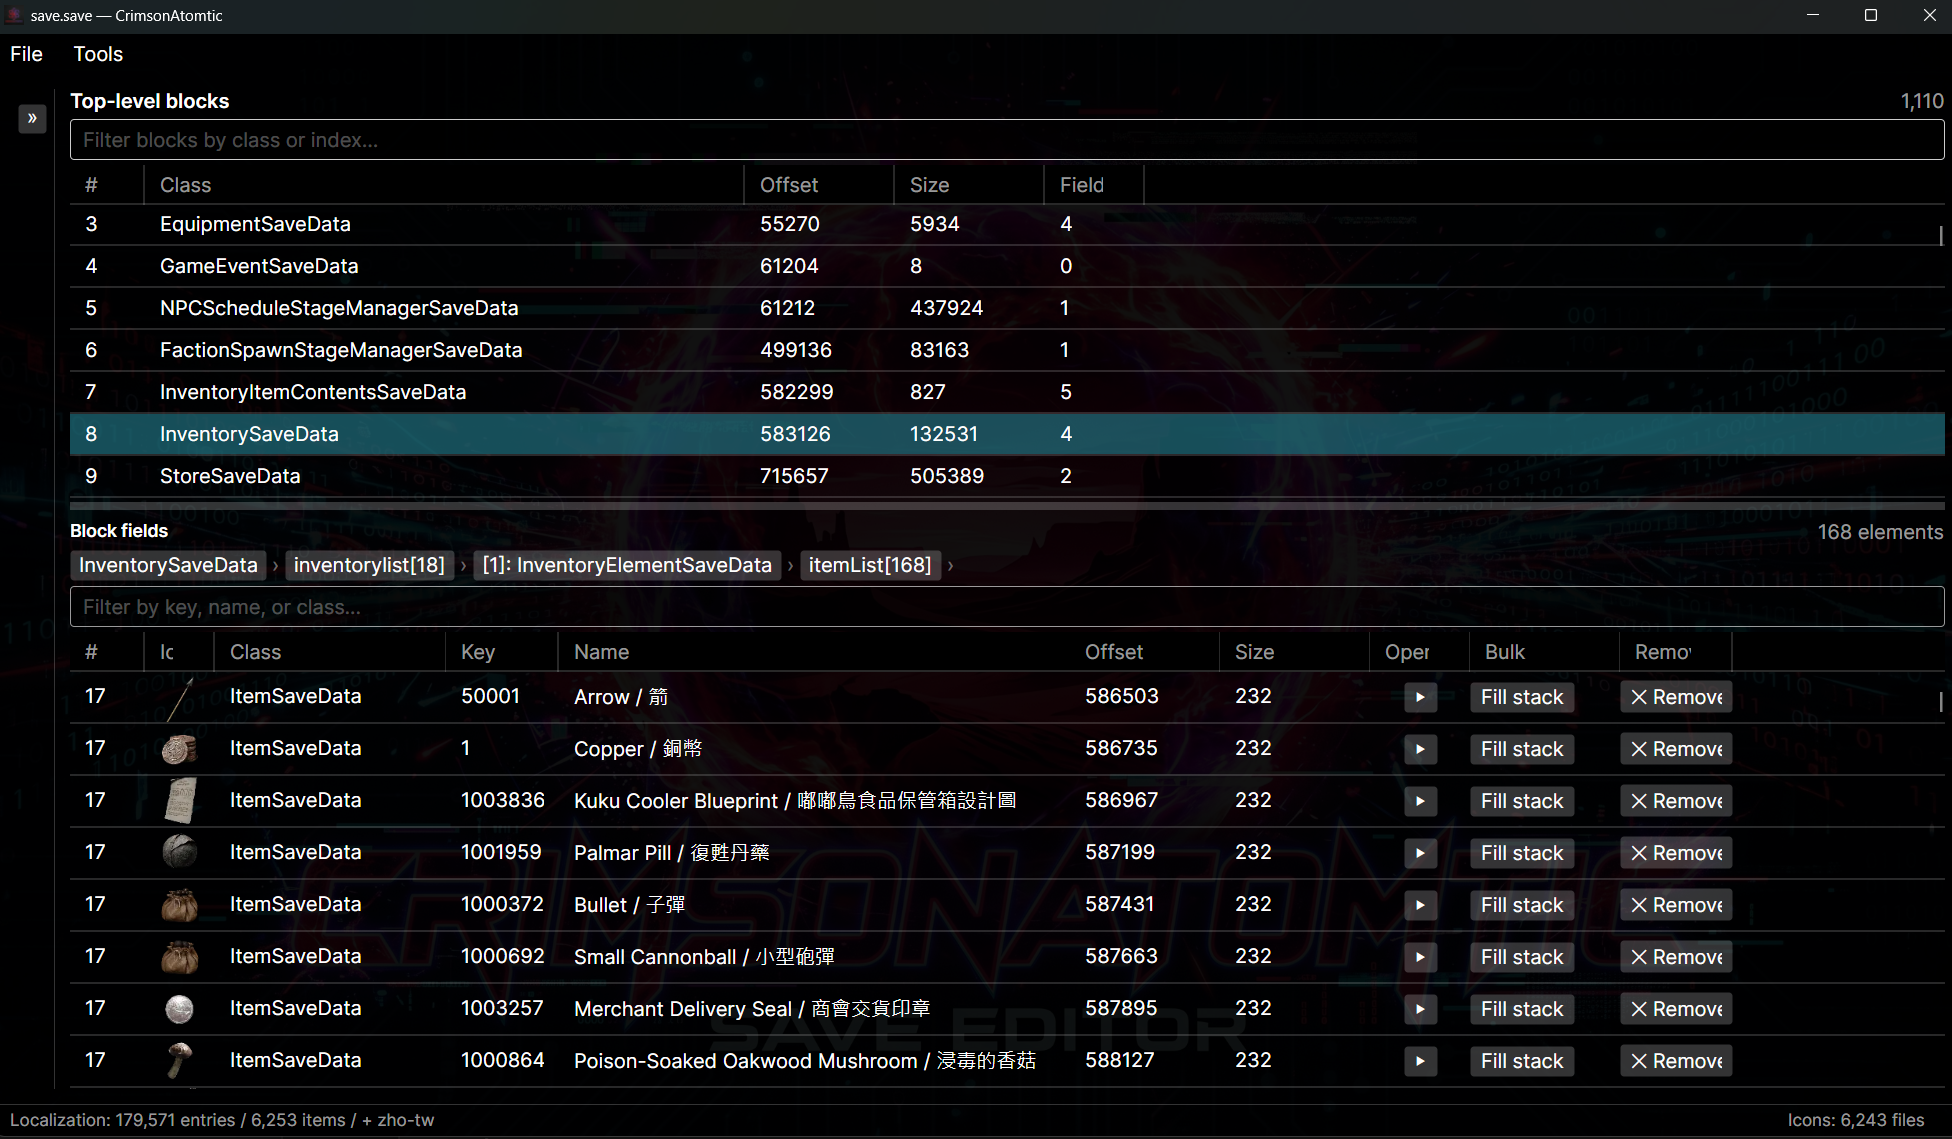Go to the InventorySaveData breadcrumb
The width and height of the screenshot is (1952, 1139).
click(x=168, y=565)
